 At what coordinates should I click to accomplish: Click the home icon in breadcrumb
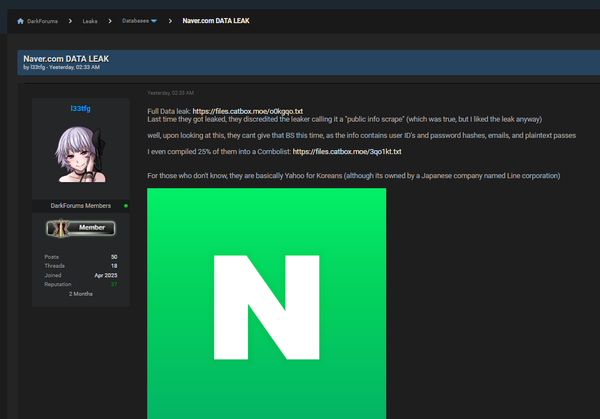pos(20,21)
